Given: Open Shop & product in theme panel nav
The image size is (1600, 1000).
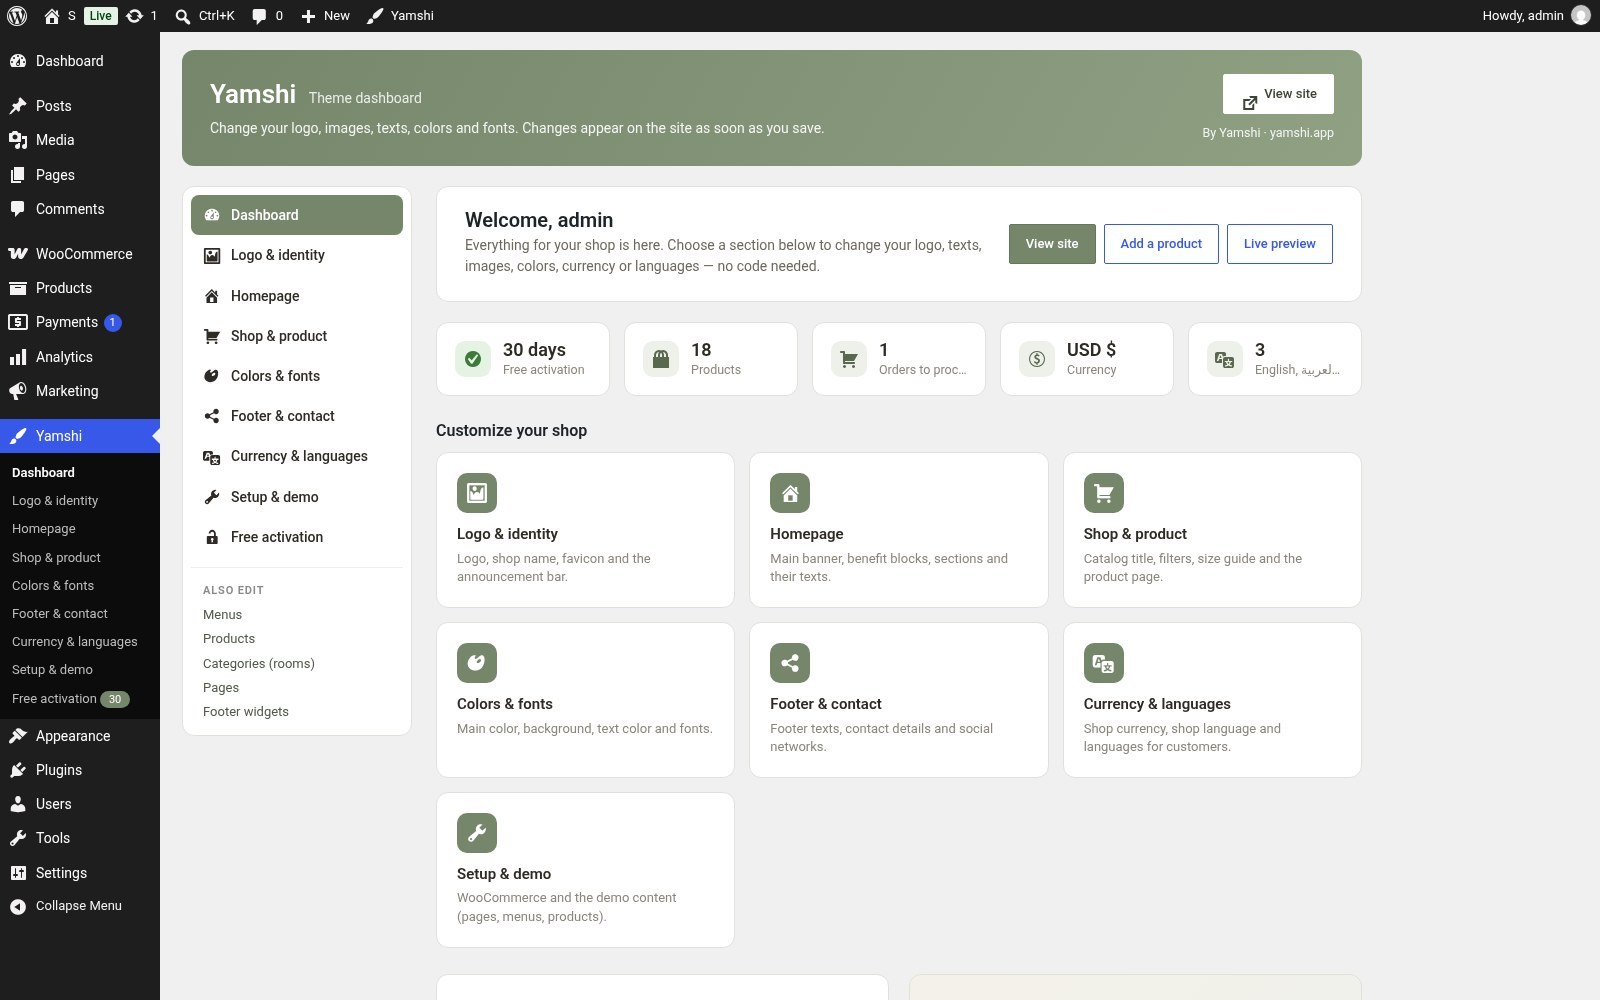Looking at the screenshot, I should pos(297,336).
